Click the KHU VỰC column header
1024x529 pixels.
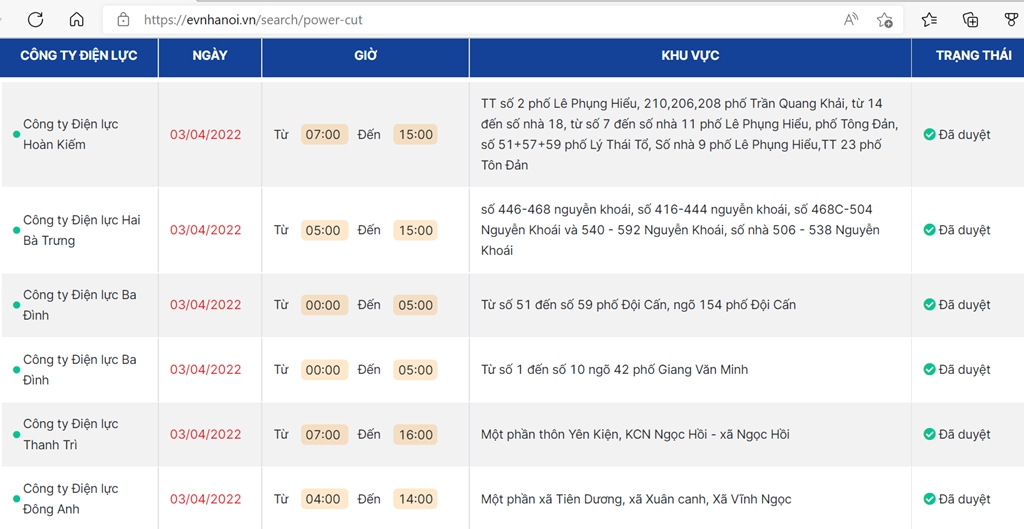pyautogui.click(x=690, y=56)
